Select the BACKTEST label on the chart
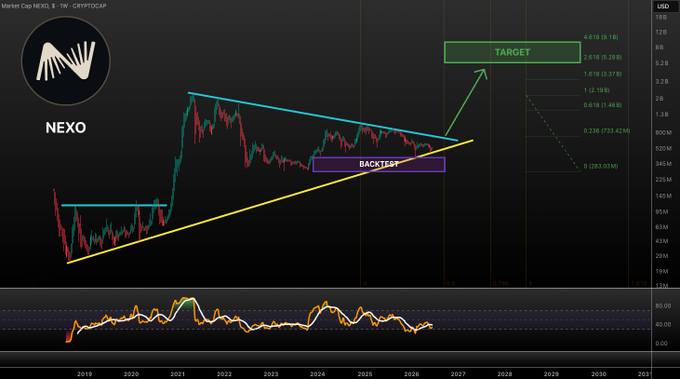The image size is (680, 379). [x=379, y=164]
